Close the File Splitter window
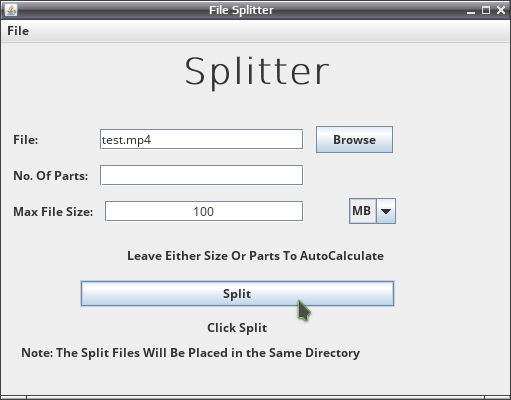Viewport: 511px width, 400px height. pos(501,10)
